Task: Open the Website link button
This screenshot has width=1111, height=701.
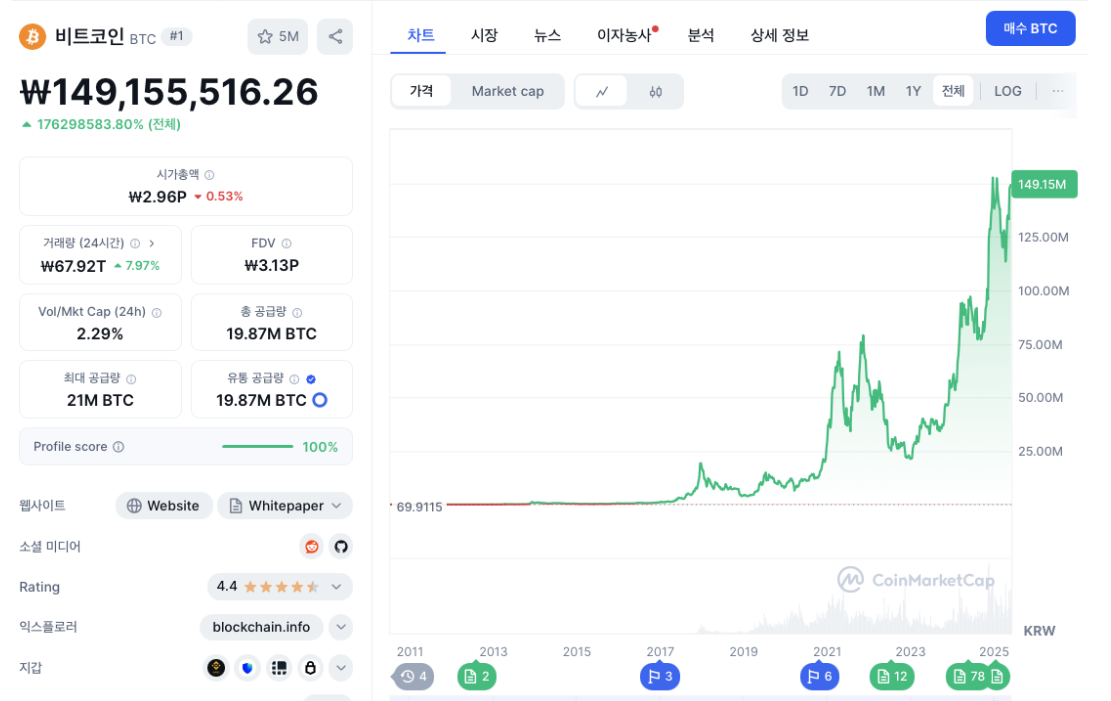Action: 164,506
